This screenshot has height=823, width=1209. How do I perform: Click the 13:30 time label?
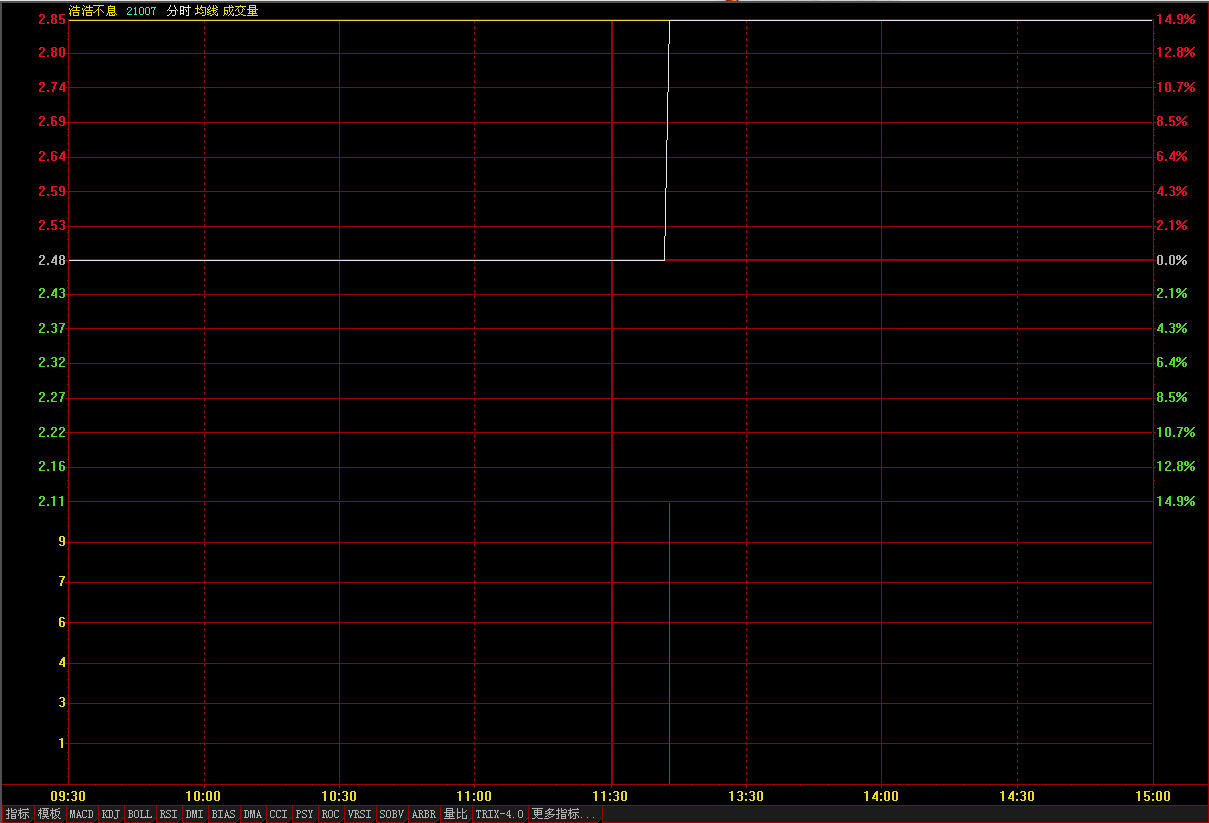pyautogui.click(x=746, y=796)
